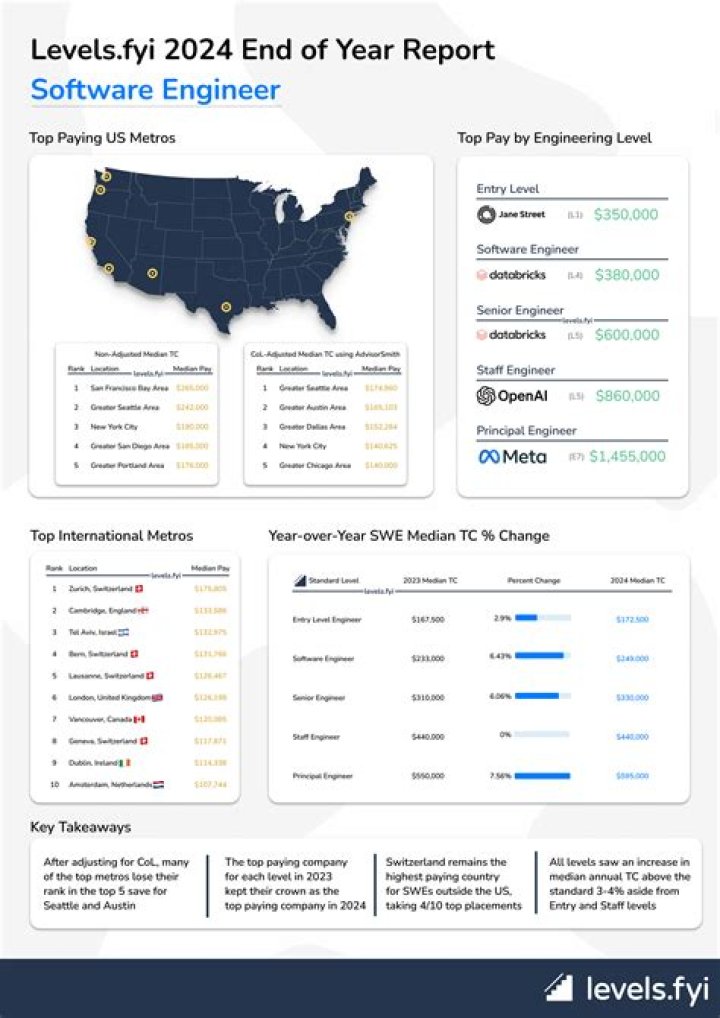Click the Standard Level chart icon

tap(299, 580)
